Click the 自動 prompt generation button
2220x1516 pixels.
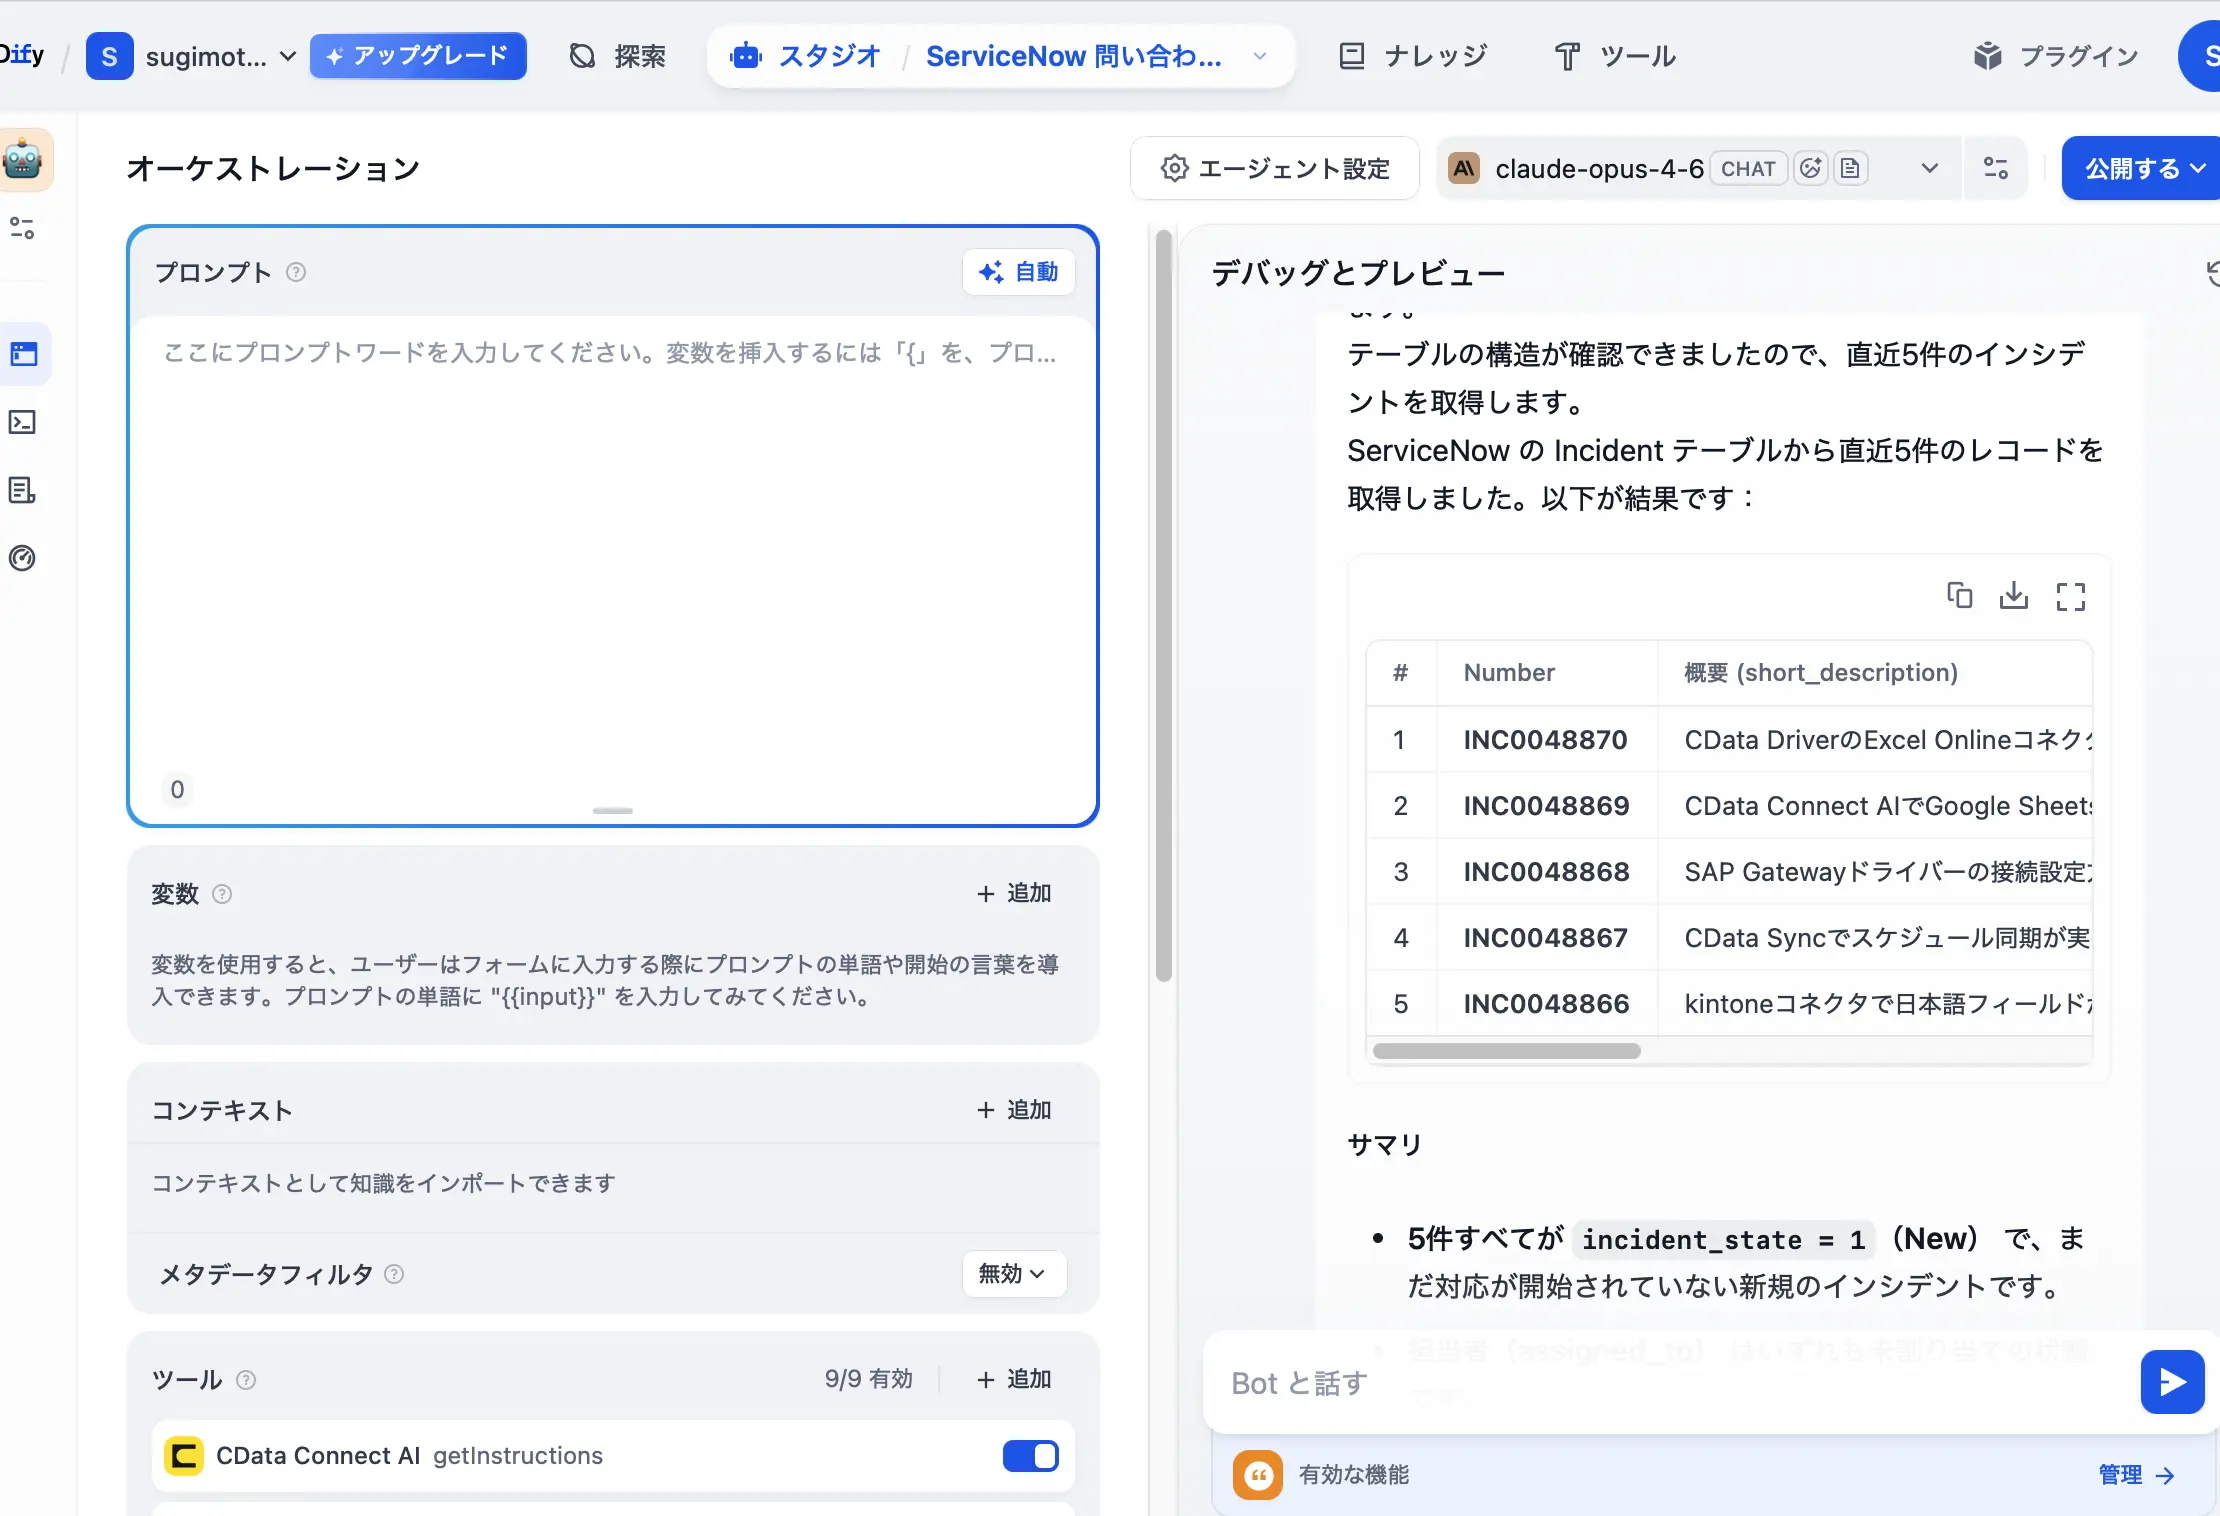tap(1018, 271)
